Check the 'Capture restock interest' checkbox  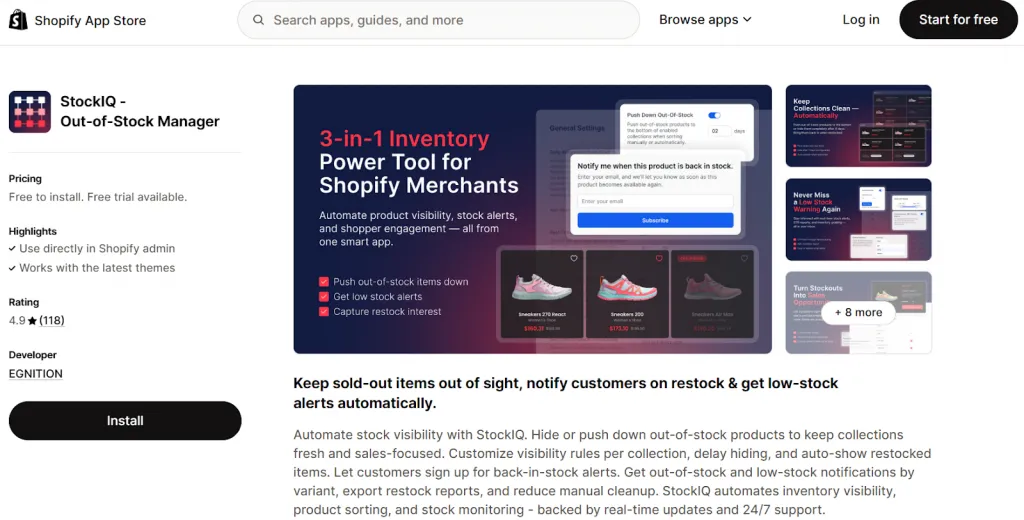(324, 312)
